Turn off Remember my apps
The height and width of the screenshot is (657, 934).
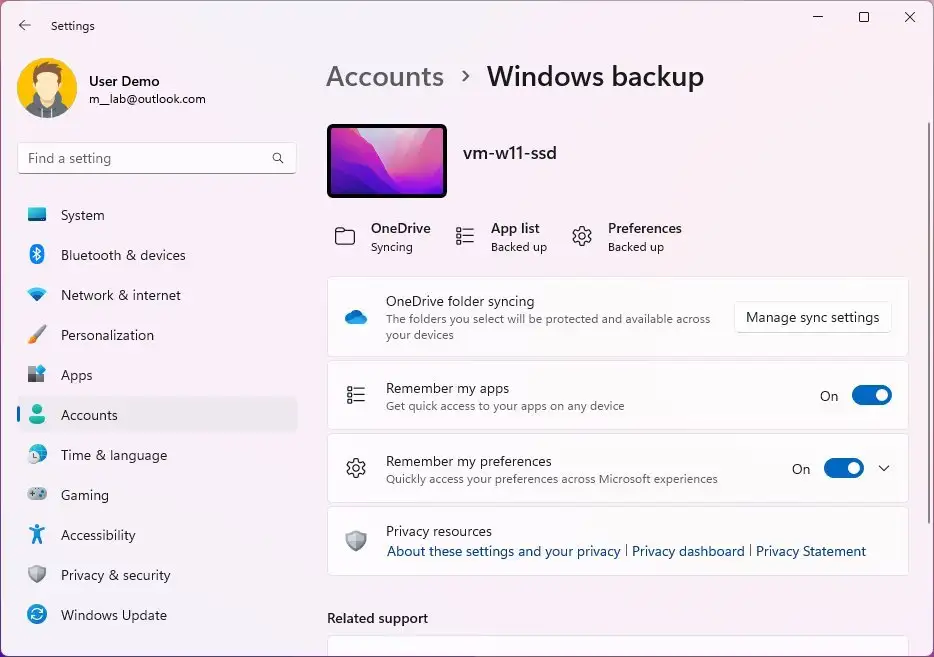coord(871,395)
